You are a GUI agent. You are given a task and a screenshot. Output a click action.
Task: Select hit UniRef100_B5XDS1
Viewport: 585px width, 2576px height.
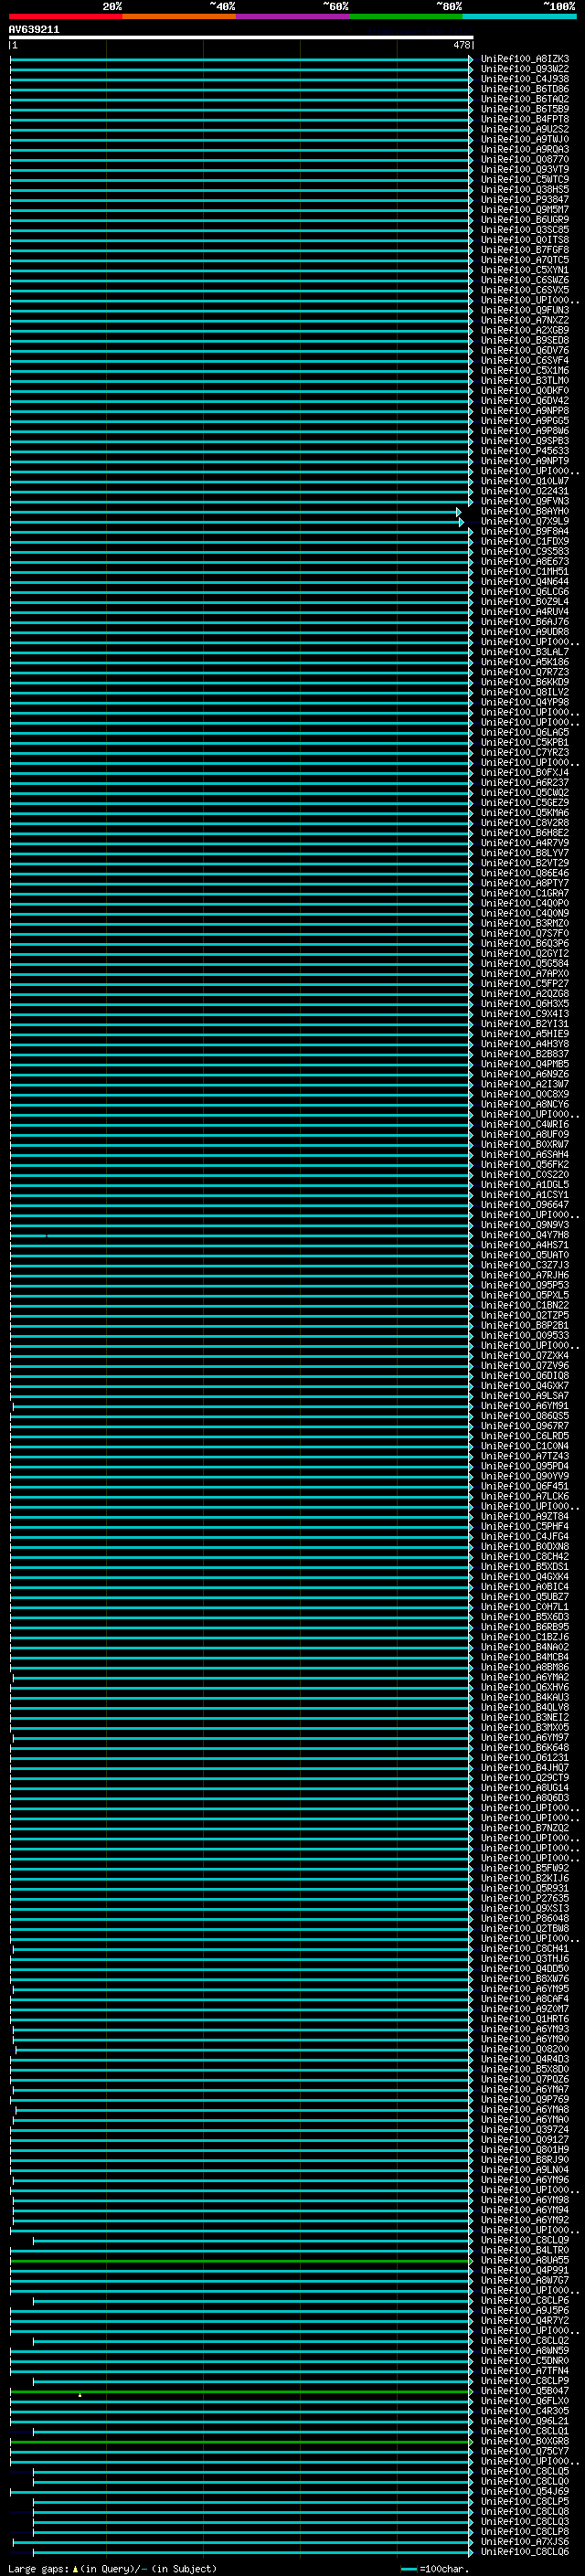point(524,1567)
